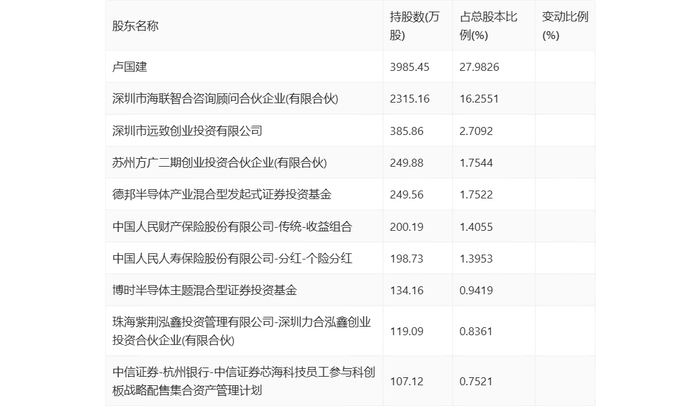700x406 pixels.
Task: Select percentage value 0.9419
Action: coord(476,290)
